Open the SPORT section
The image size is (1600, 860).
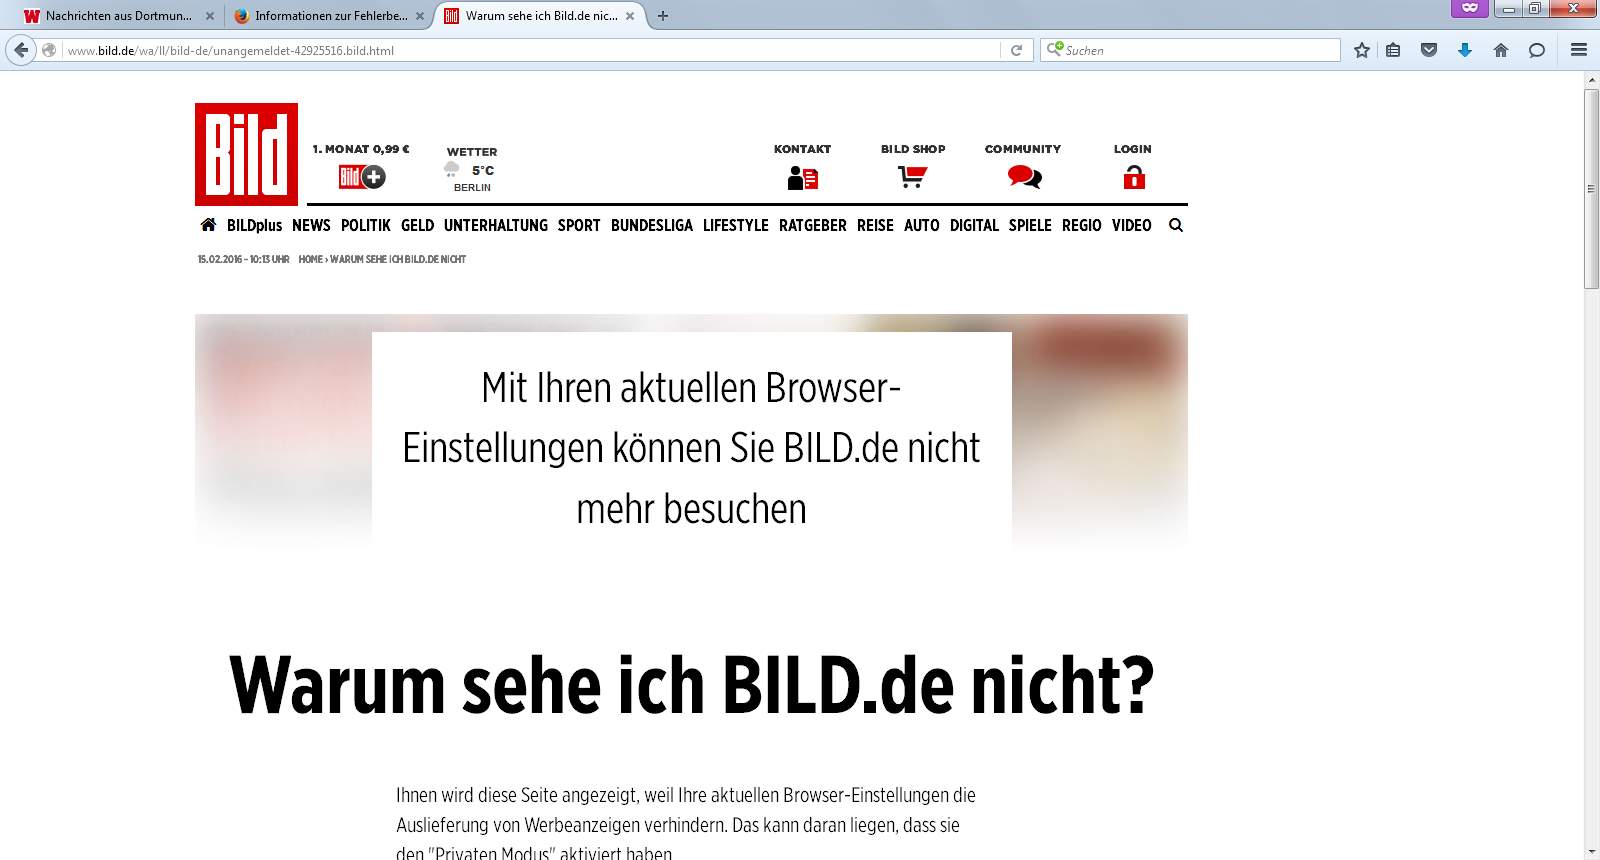579,226
